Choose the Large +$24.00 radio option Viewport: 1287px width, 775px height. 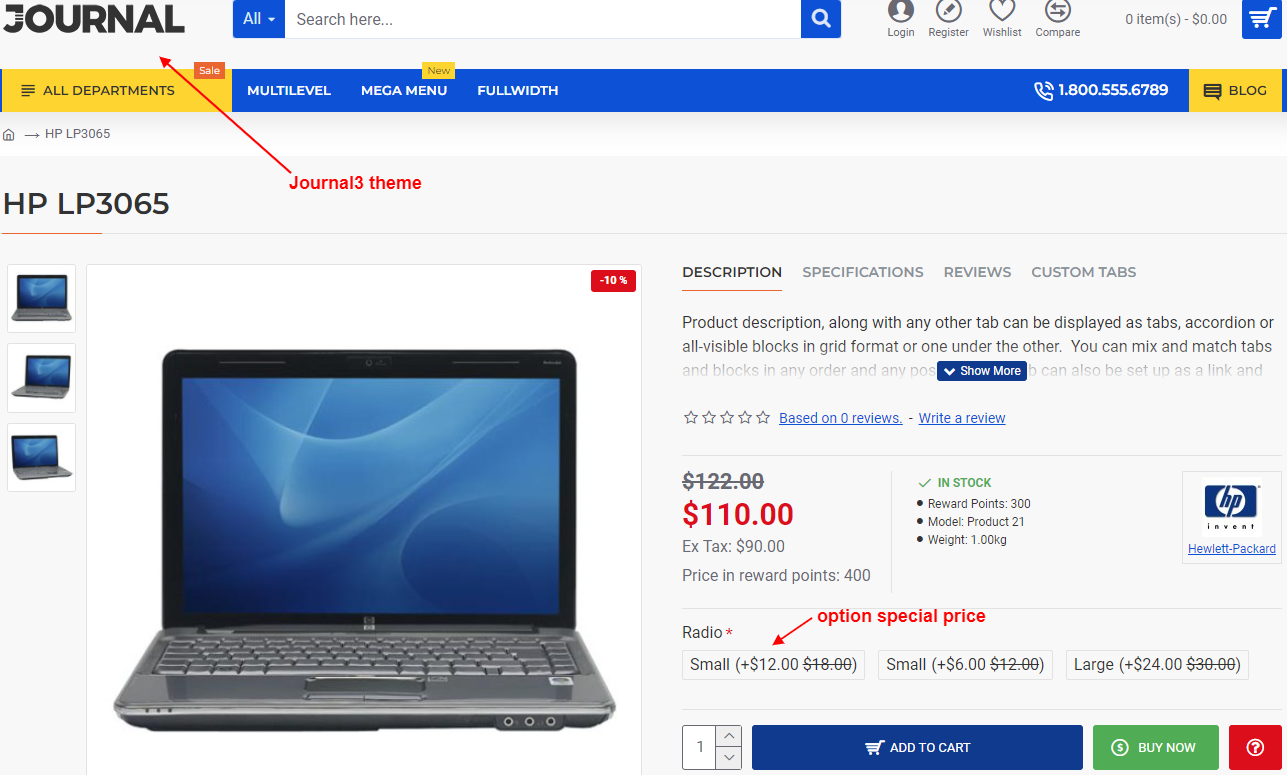(1157, 665)
